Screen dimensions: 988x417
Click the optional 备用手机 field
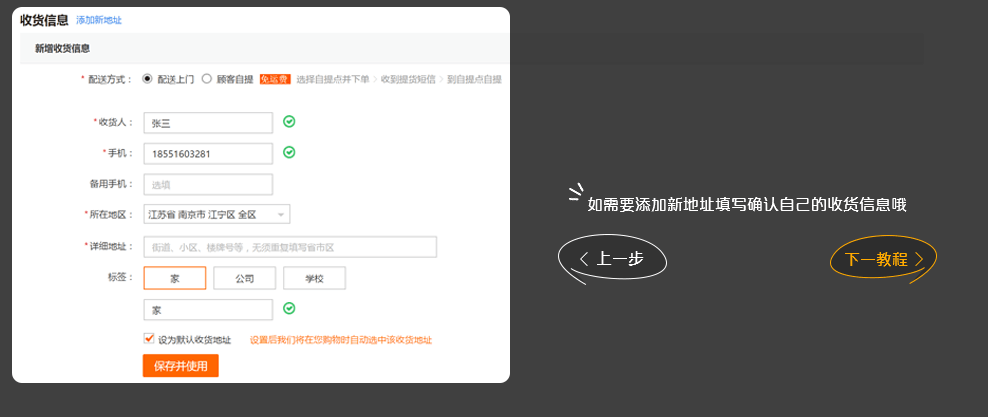point(208,185)
